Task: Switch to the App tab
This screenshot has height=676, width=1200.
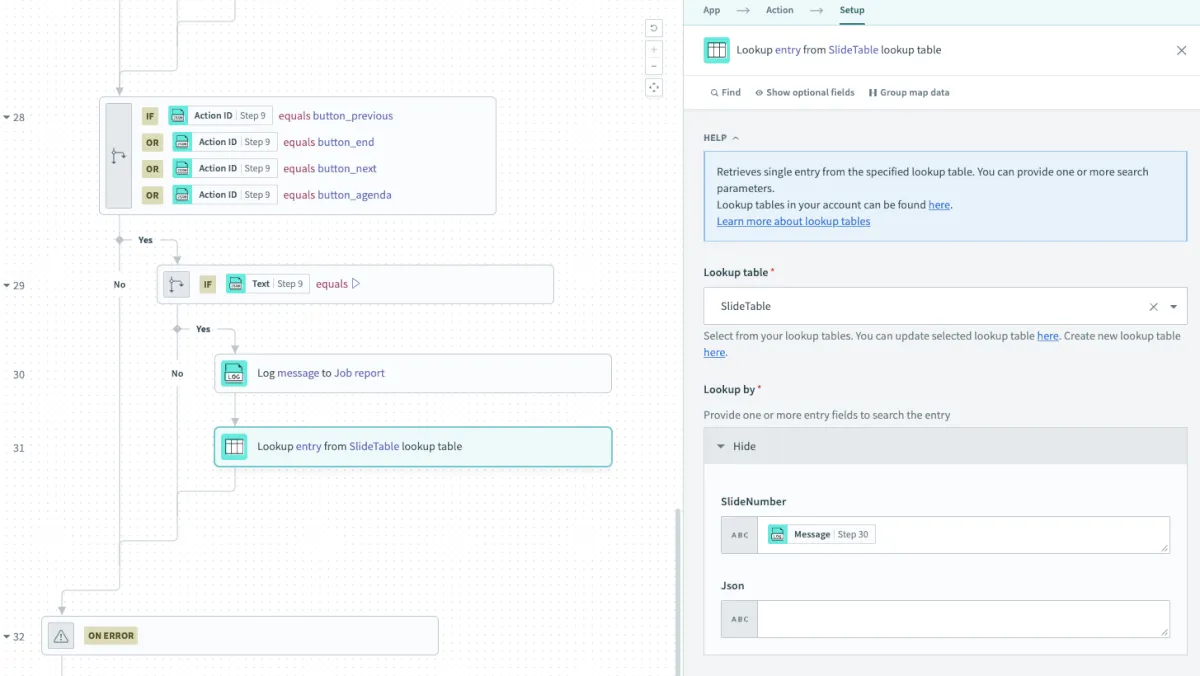Action: click(711, 10)
